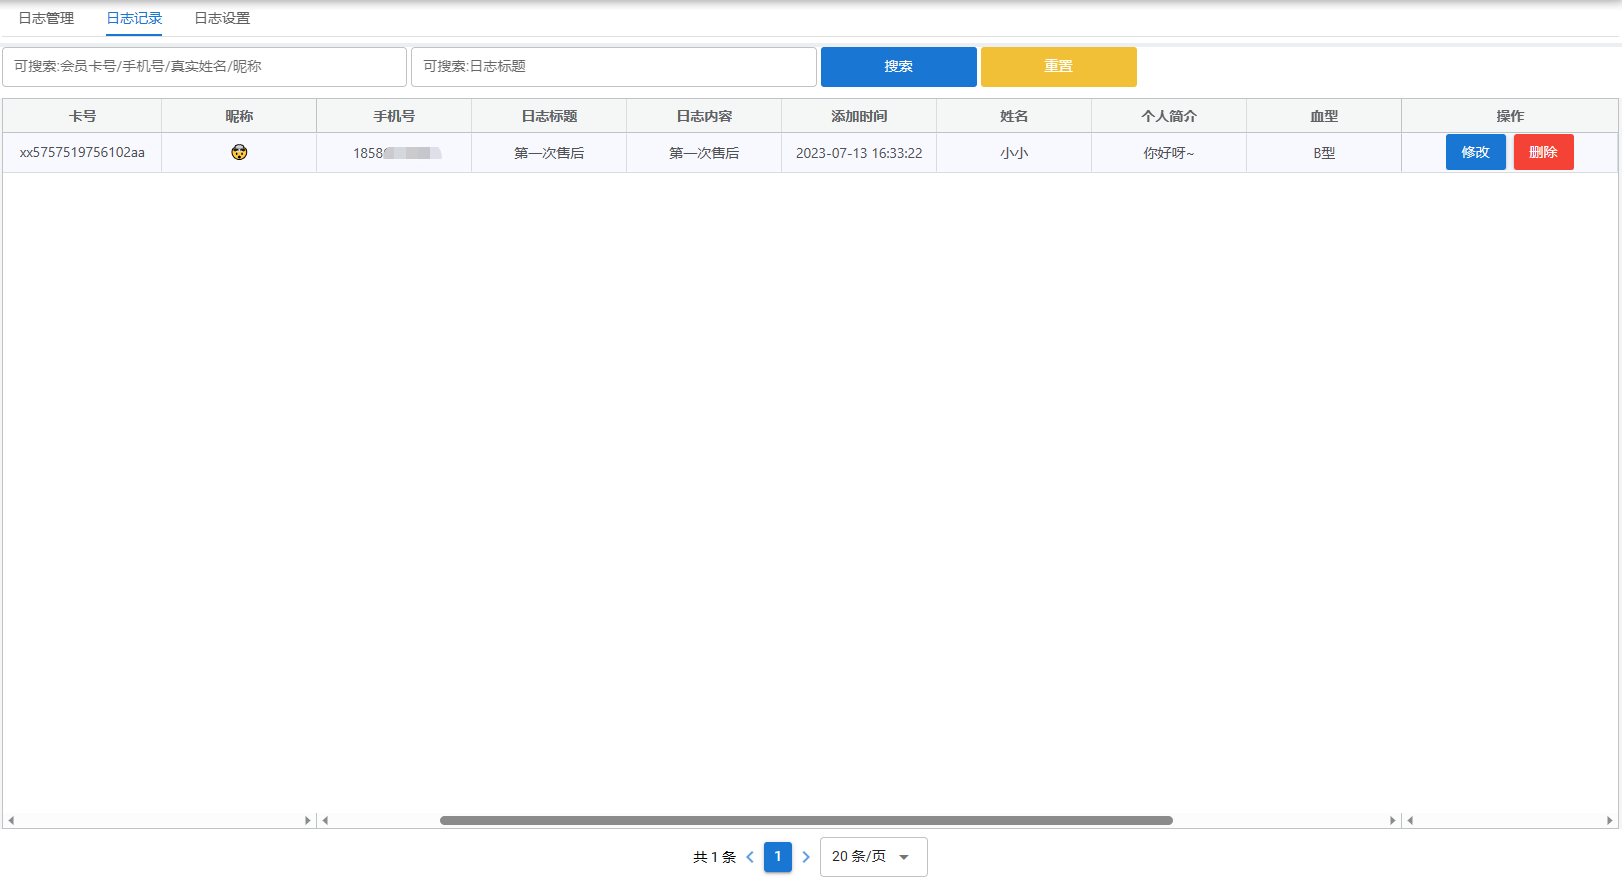Screen dimensions: 1622x886
Task: Click the 卡号 column header
Action: point(82,116)
